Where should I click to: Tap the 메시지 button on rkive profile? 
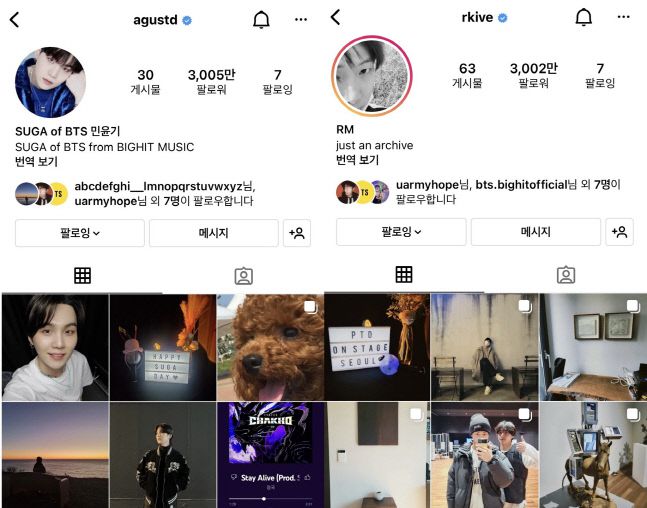point(536,232)
